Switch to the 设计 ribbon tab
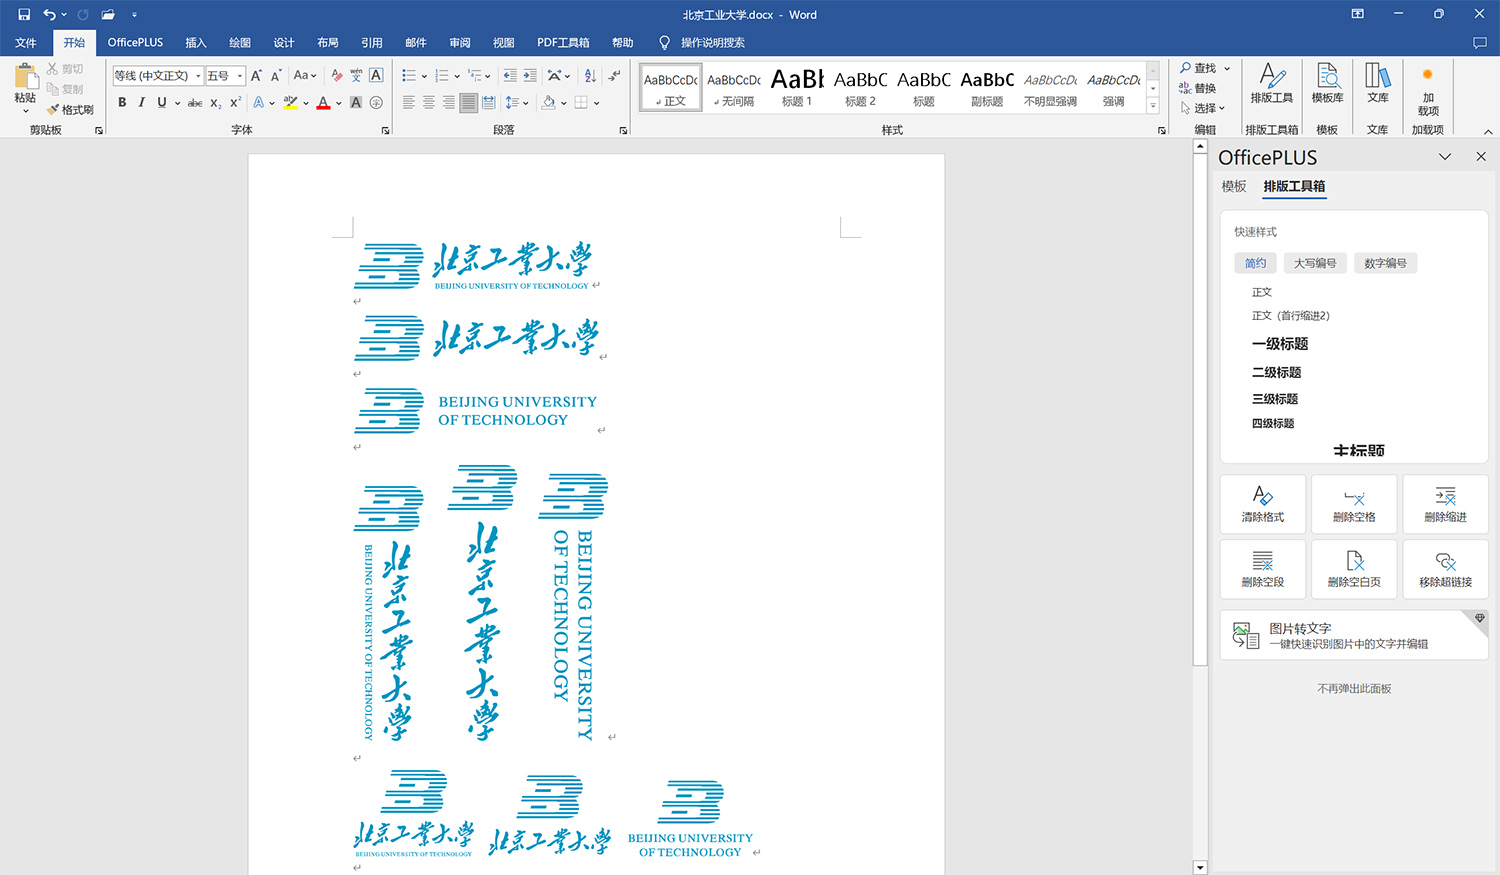Screen dimensions: 1500x875 (284, 43)
